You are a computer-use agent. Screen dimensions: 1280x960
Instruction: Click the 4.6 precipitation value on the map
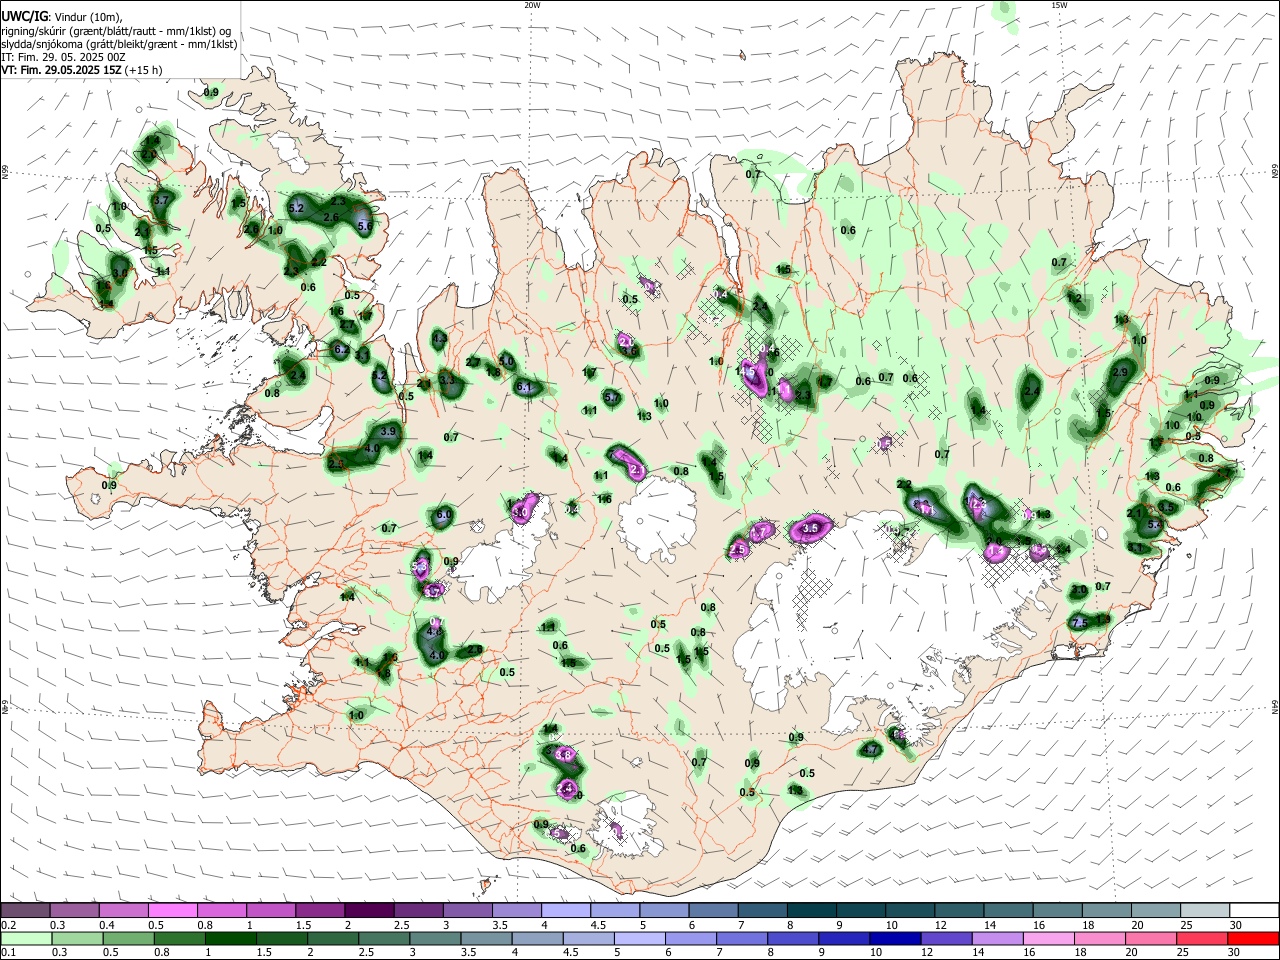click(x=434, y=632)
